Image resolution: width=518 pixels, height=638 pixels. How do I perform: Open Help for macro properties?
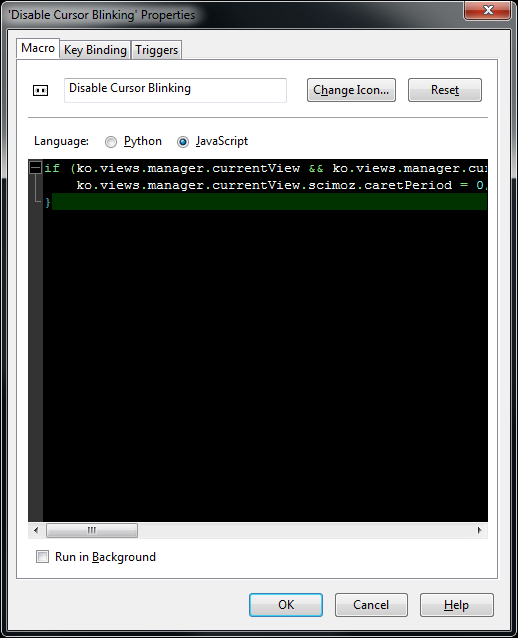pyautogui.click(x=457, y=605)
